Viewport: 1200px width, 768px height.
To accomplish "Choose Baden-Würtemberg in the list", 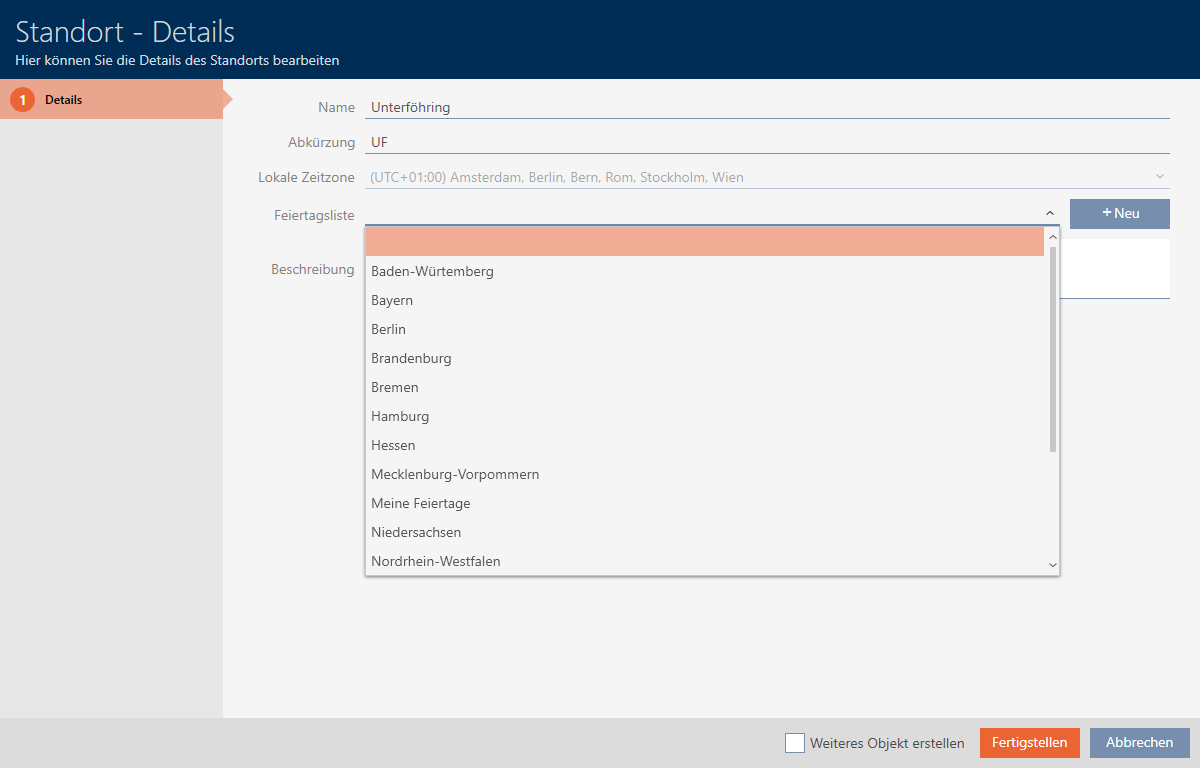I will 432,271.
